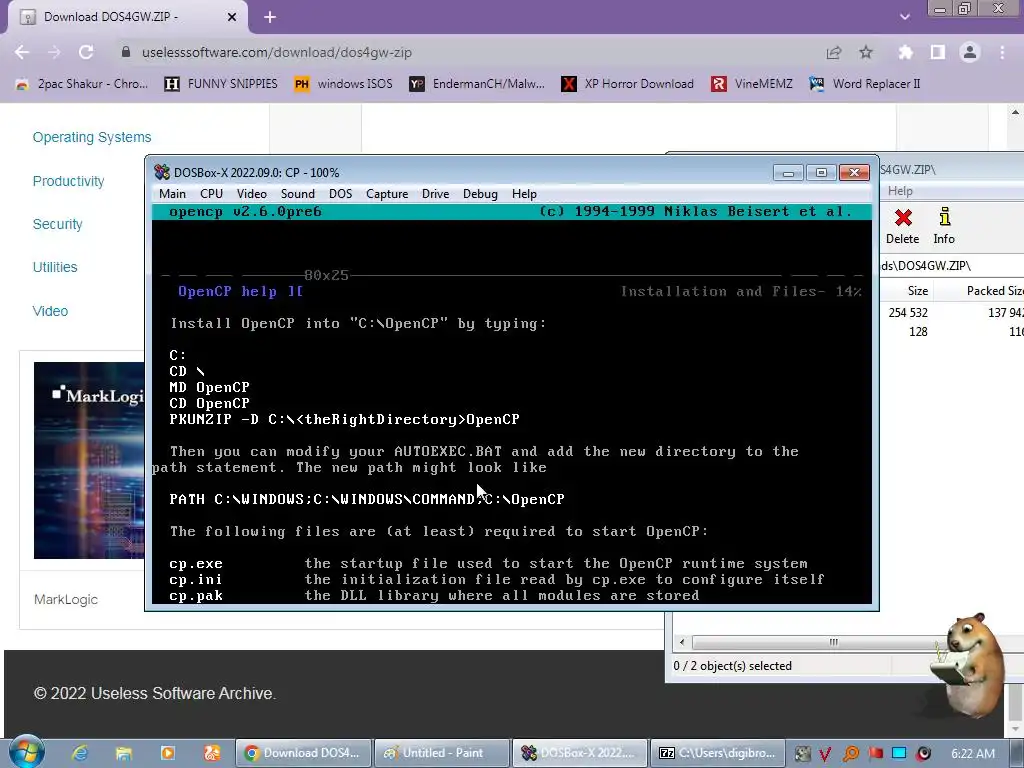
Task: Click the MarkLogic ad image
Action: [x=89, y=460]
